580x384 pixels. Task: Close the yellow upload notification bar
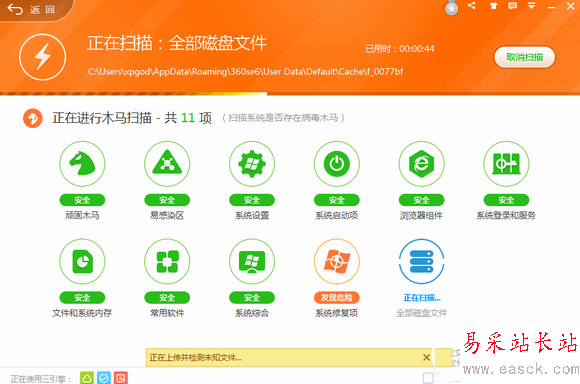click(426, 357)
